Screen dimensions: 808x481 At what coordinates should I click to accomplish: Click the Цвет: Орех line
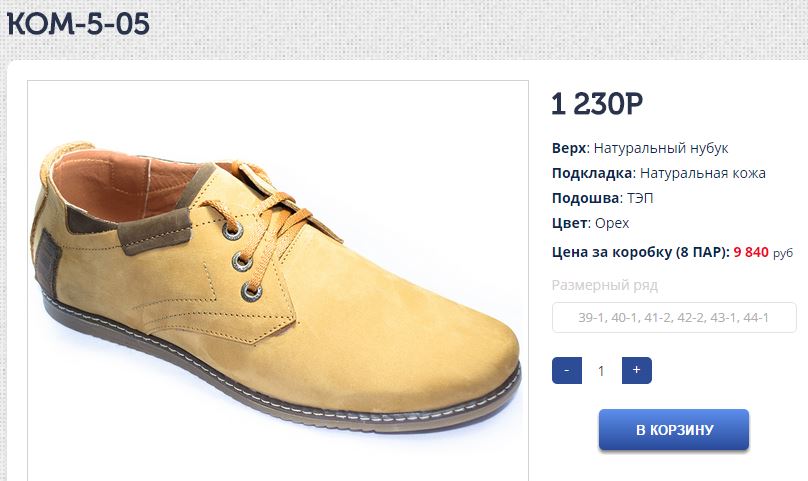coord(590,223)
